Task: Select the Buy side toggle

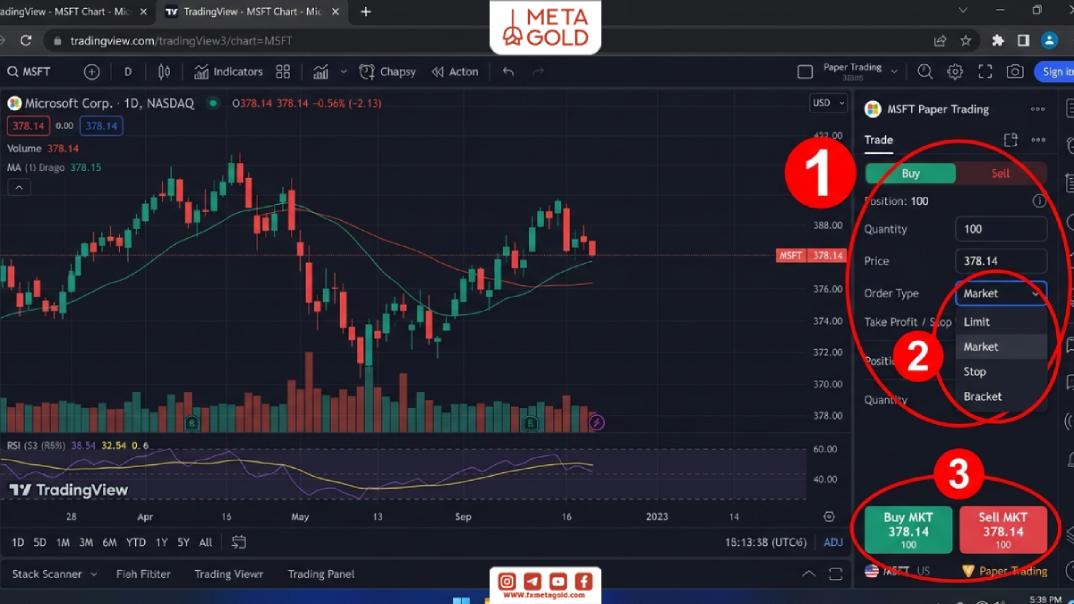Action: click(910, 173)
